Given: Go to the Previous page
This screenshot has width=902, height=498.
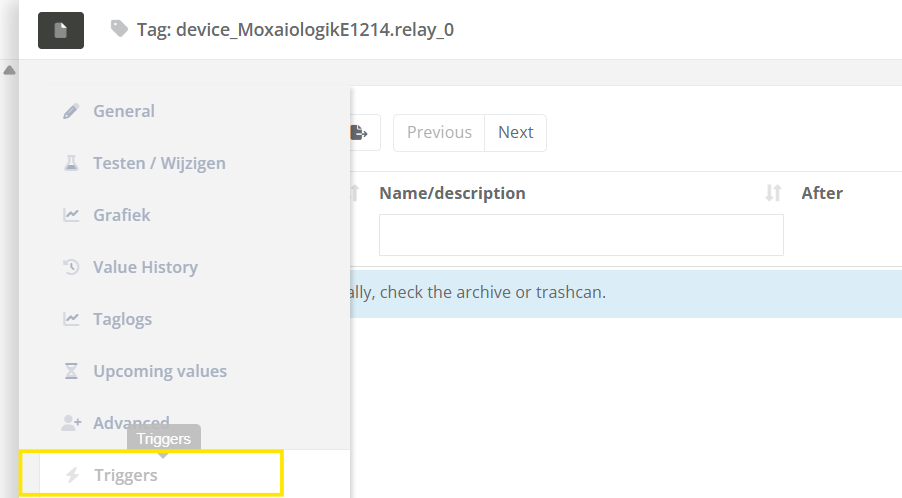Looking at the screenshot, I should (x=439, y=132).
